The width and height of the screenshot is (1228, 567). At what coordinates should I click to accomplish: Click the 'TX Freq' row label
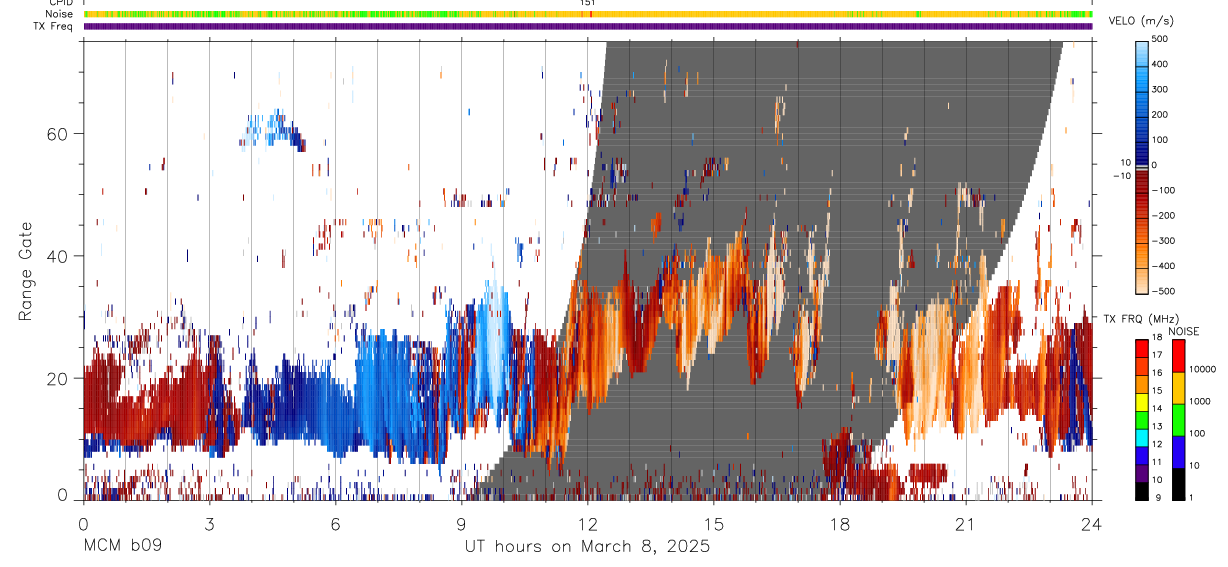coord(54,26)
